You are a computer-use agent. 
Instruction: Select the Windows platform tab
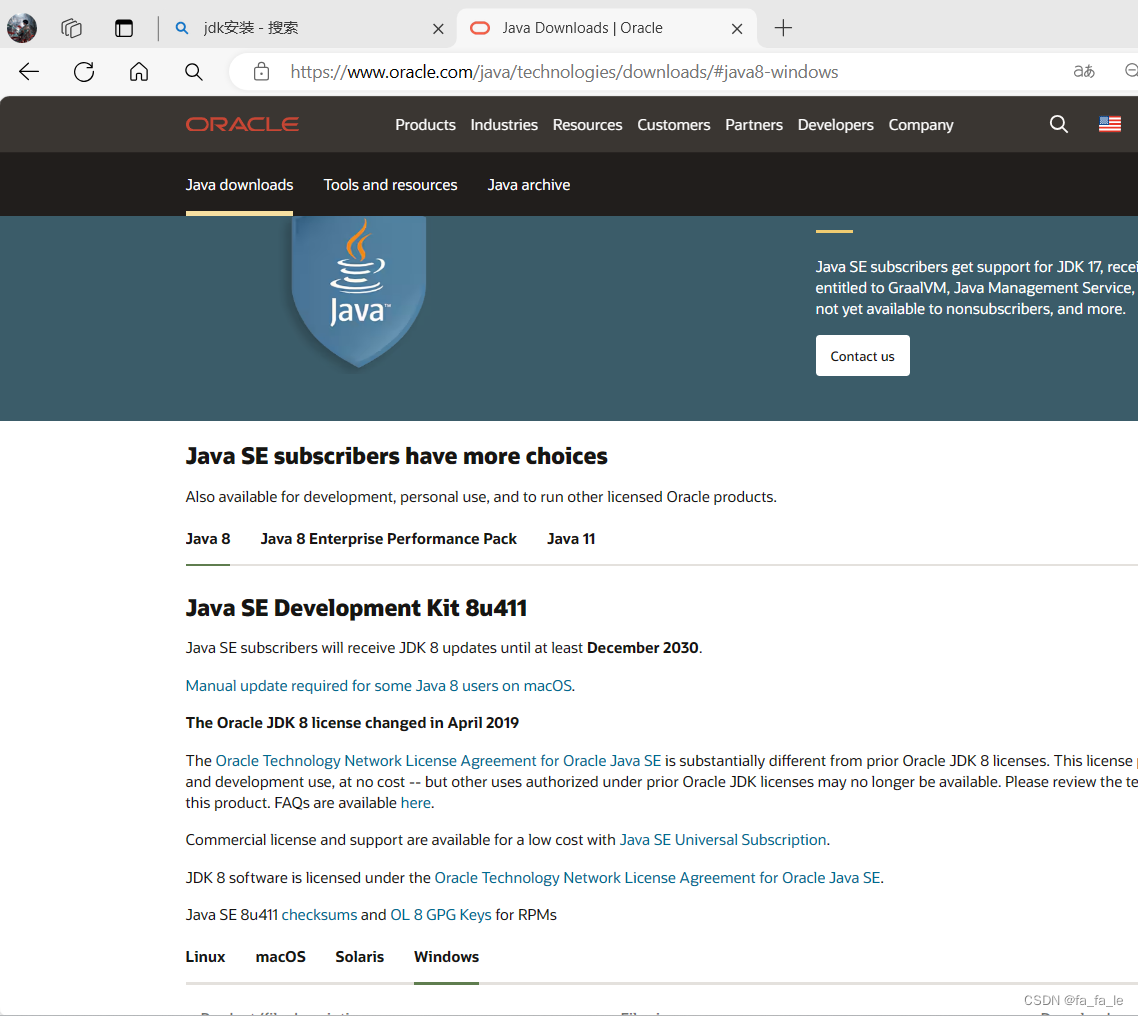[x=446, y=956]
